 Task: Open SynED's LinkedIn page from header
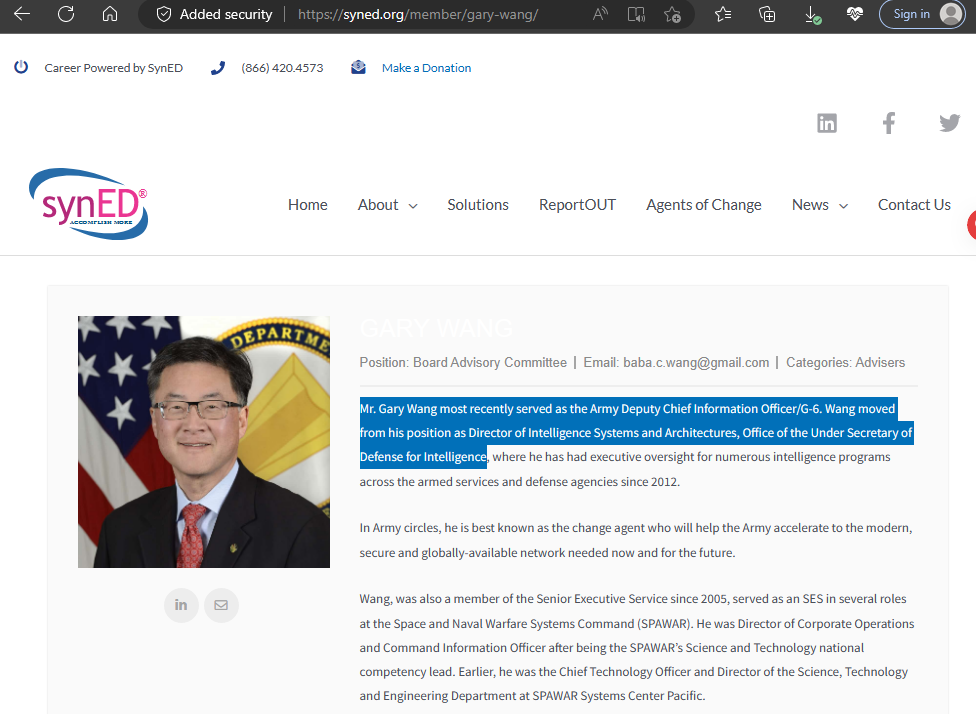827,123
